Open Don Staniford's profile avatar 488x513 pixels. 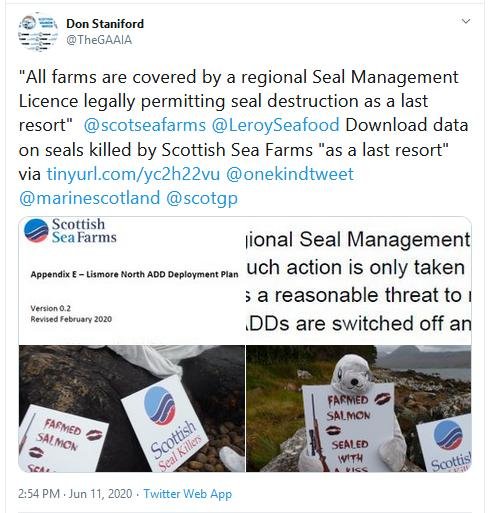point(38,32)
